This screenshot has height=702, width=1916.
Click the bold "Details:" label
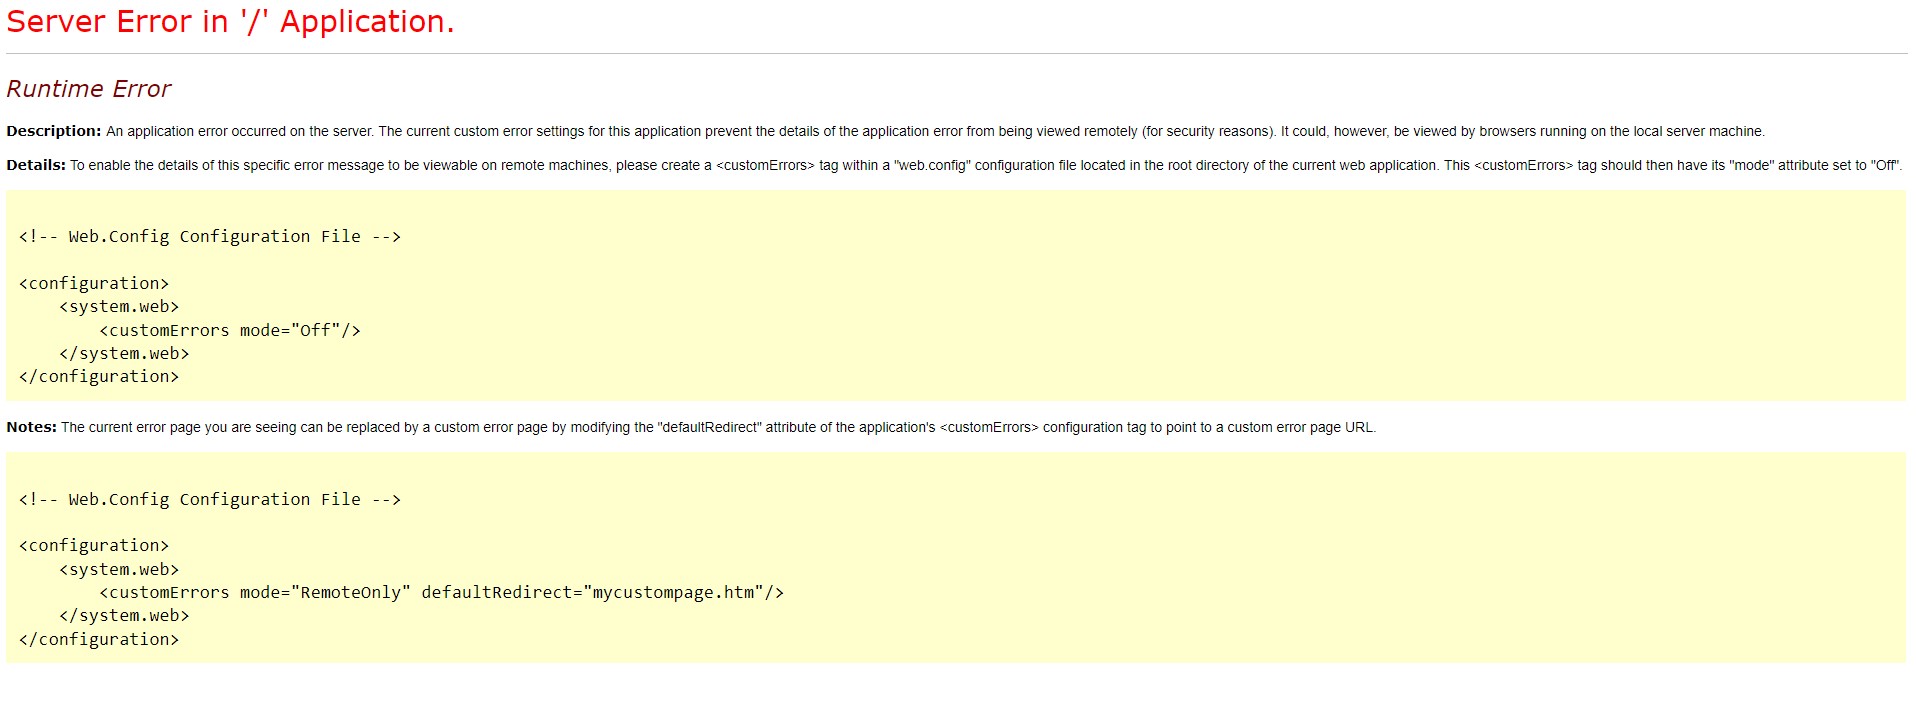coord(36,165)
